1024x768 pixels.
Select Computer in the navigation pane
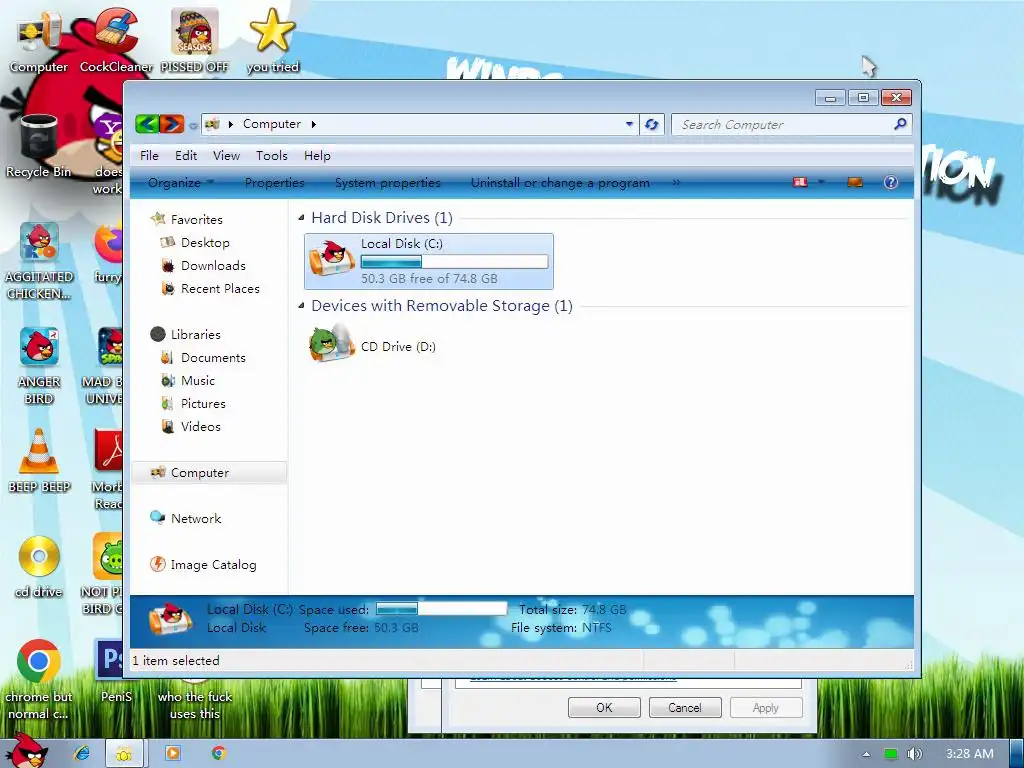coord(209,473)
